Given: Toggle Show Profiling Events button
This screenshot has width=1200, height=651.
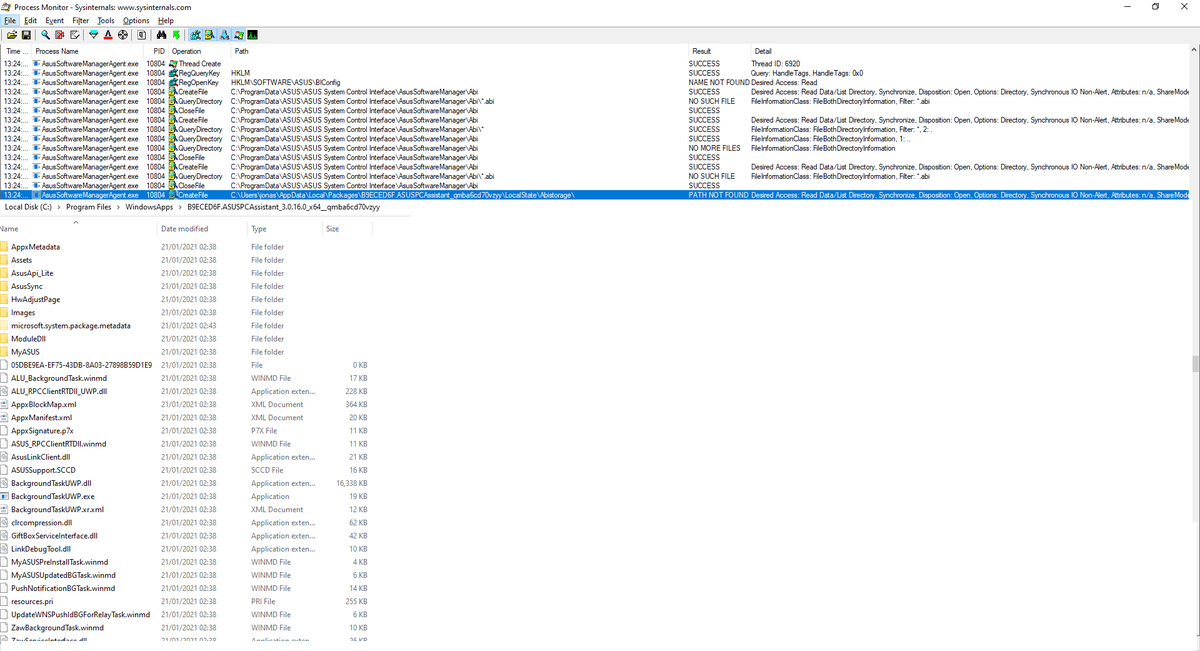Looking at the screenshot, I should (x=252, y=35).
